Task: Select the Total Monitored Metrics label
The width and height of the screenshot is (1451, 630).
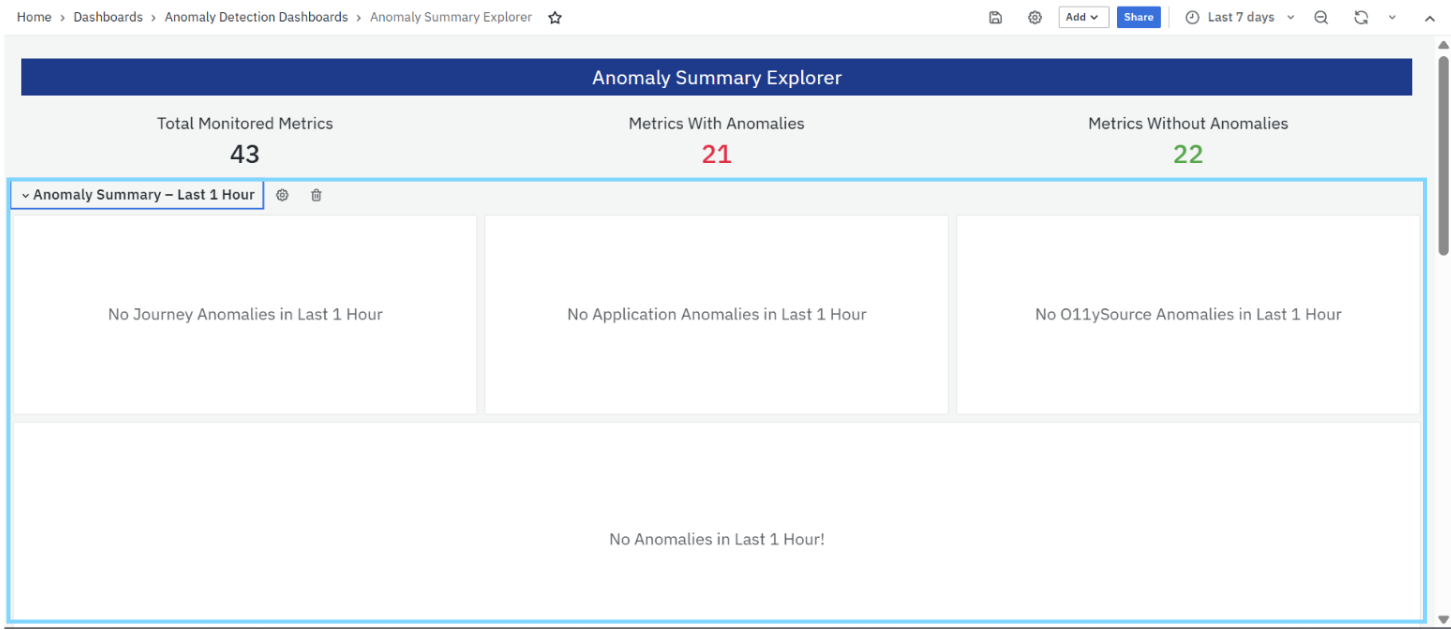Action: pyautogui.click(x=245, y=123)
